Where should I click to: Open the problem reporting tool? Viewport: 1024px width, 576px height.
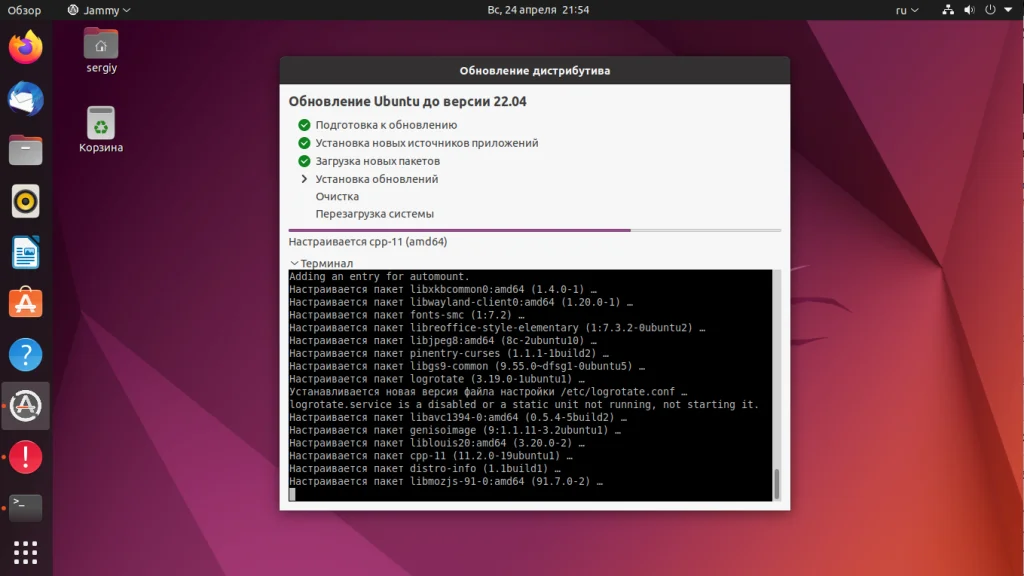25,458
